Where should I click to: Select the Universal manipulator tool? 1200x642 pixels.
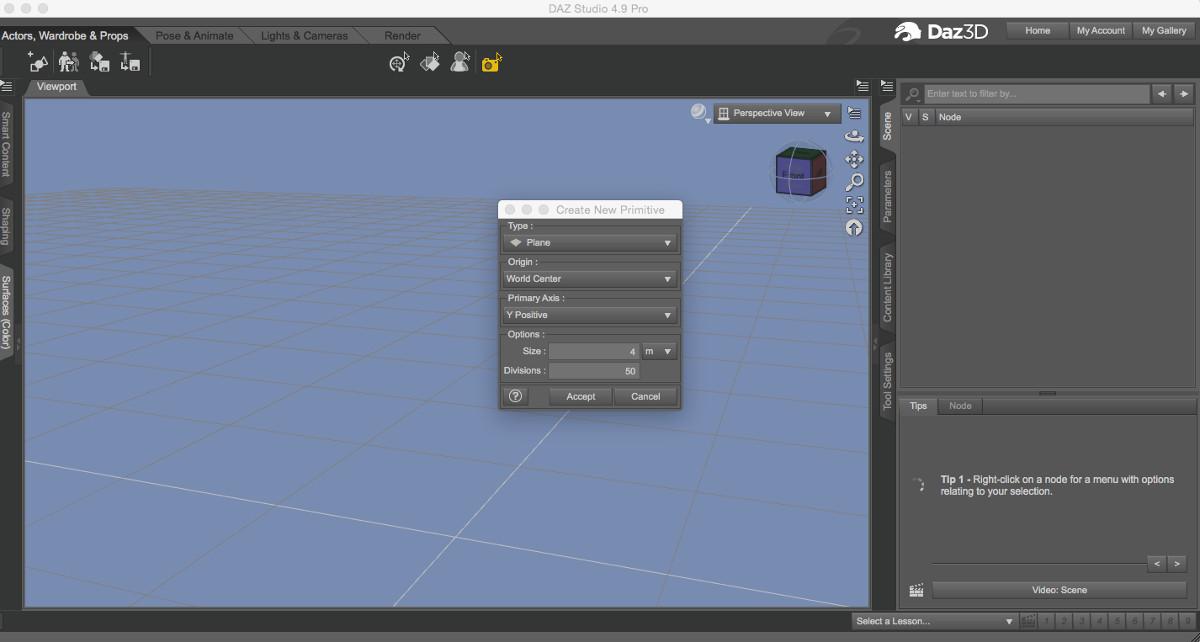[400, 62]
